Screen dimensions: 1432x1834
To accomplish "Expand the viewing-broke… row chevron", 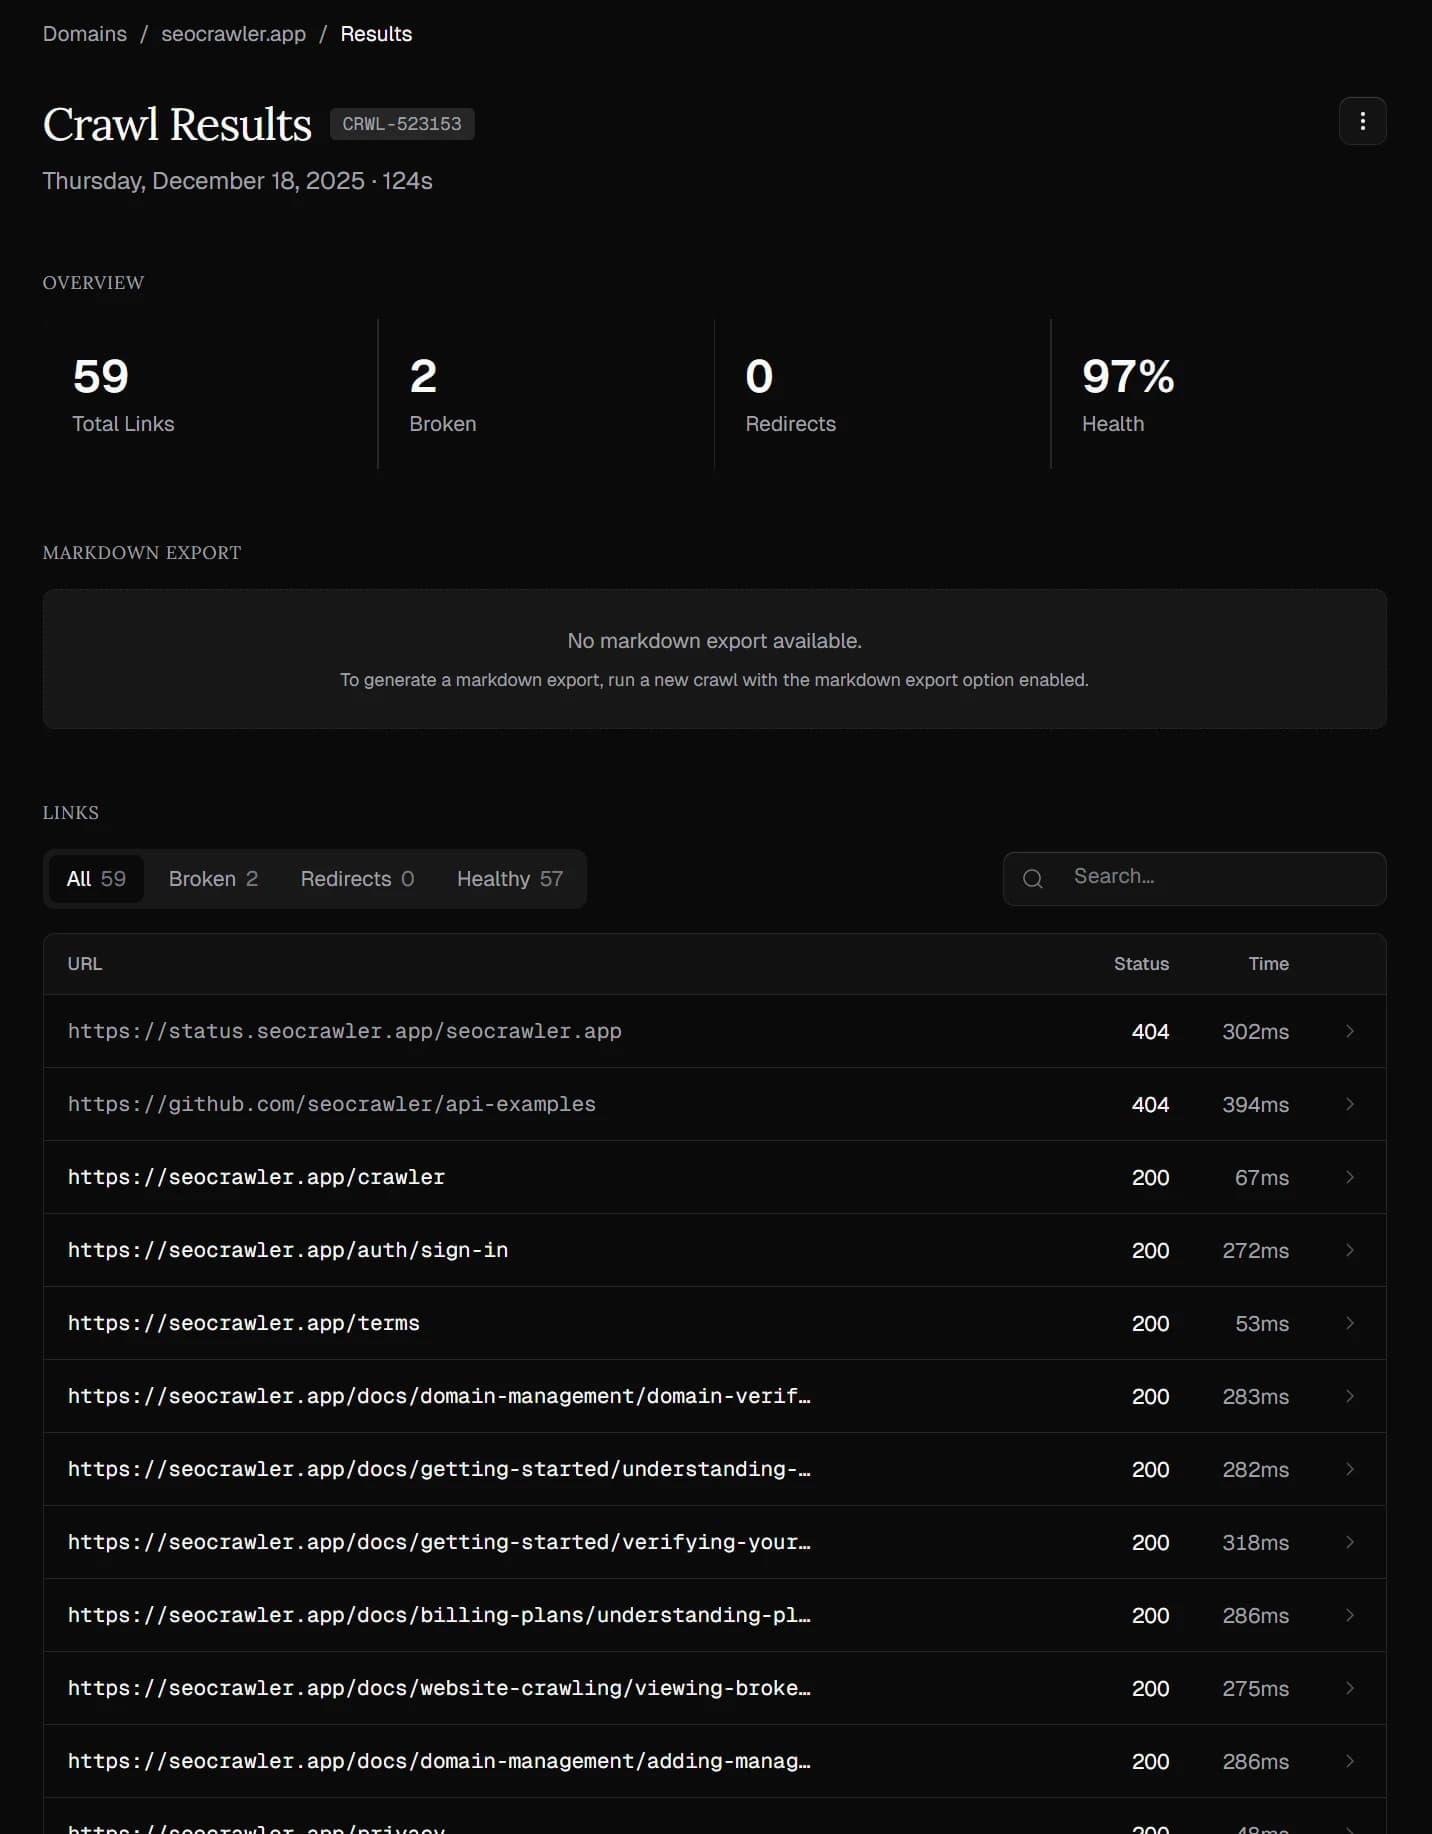I will coord(1349,1688).
